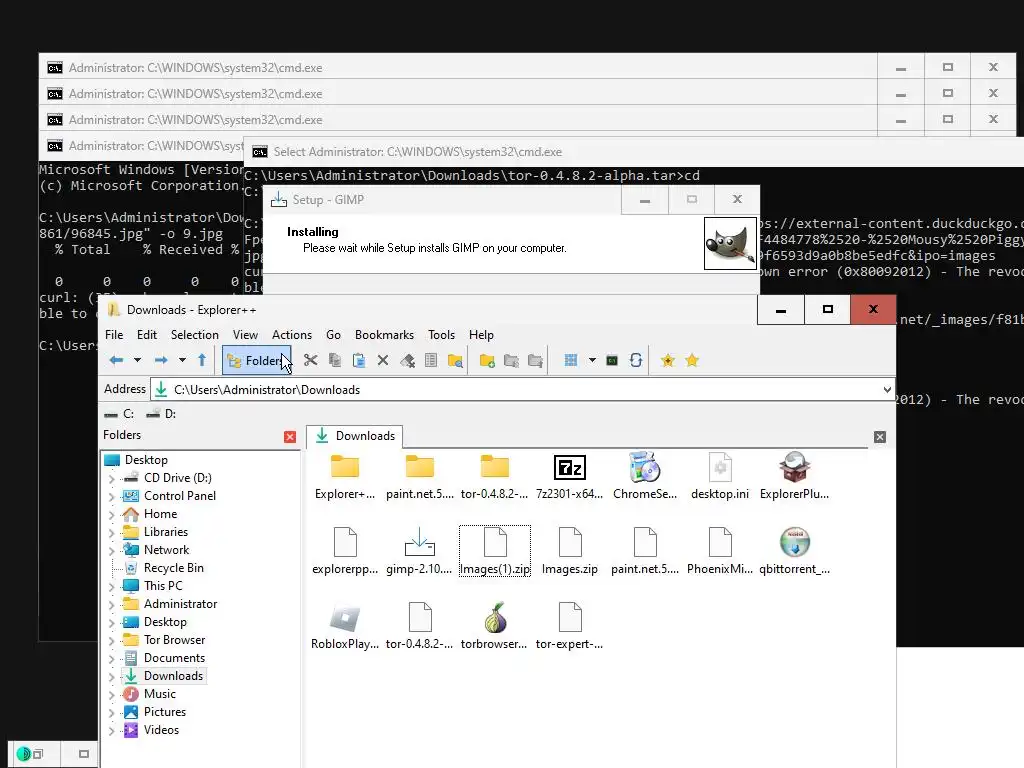Click the permanent delete icon
1024x768 pixels.
pyautogui.click(x=408, y=360)
